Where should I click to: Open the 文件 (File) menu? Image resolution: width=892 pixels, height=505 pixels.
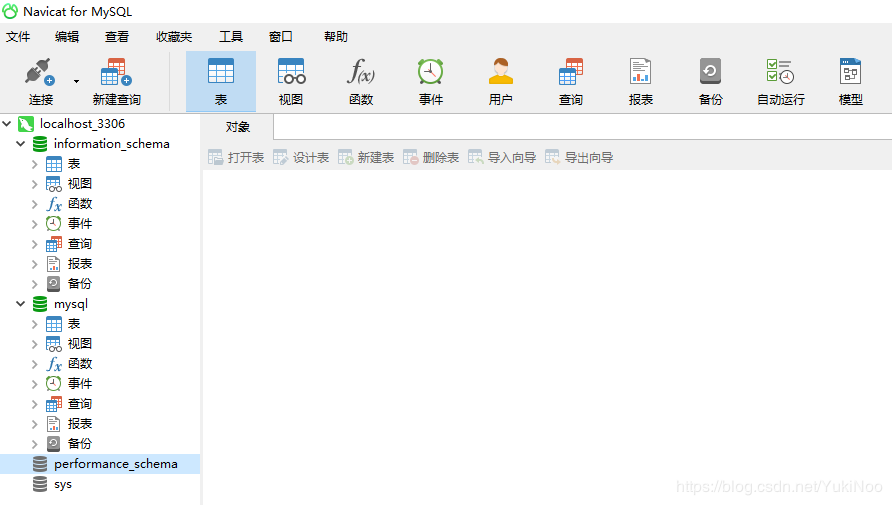tap(18, 37)
